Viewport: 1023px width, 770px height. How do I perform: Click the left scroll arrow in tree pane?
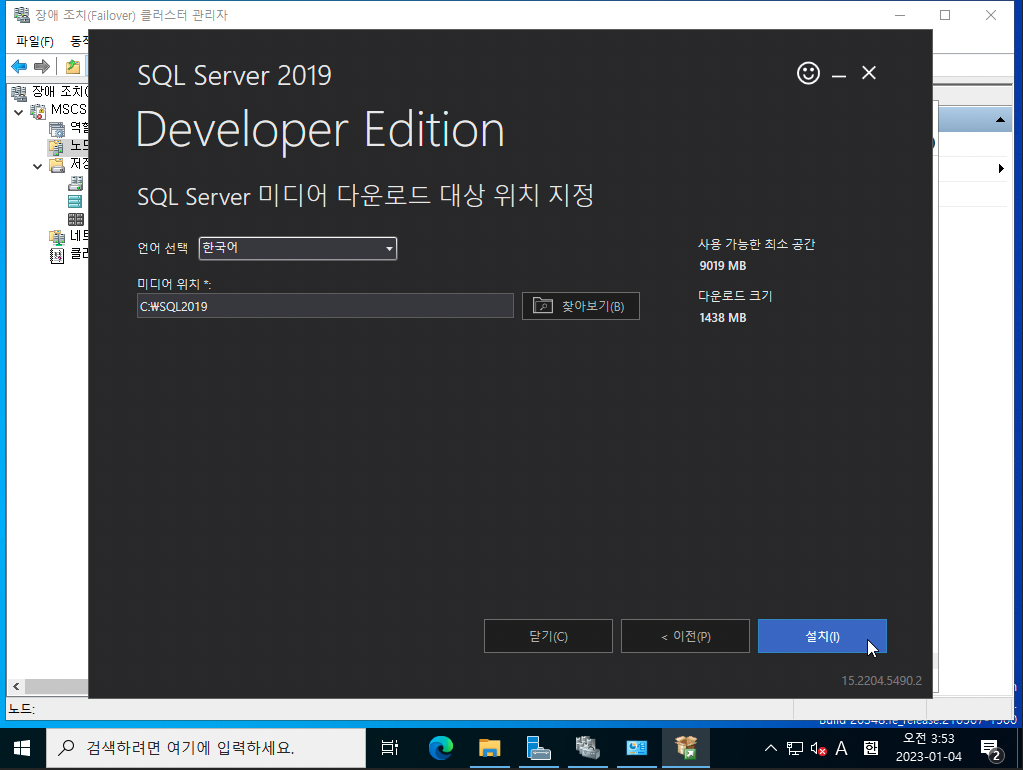click(16, 686)
